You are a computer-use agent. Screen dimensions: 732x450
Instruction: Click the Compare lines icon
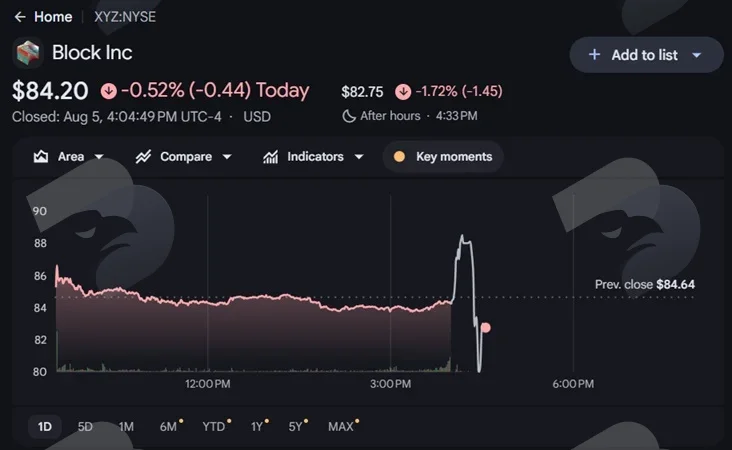[143, 156]
